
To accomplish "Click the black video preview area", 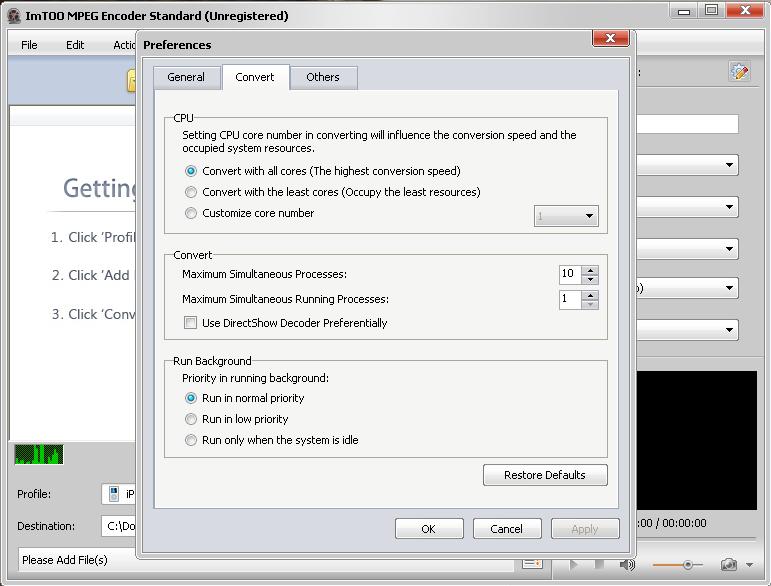I will point(697,440).
